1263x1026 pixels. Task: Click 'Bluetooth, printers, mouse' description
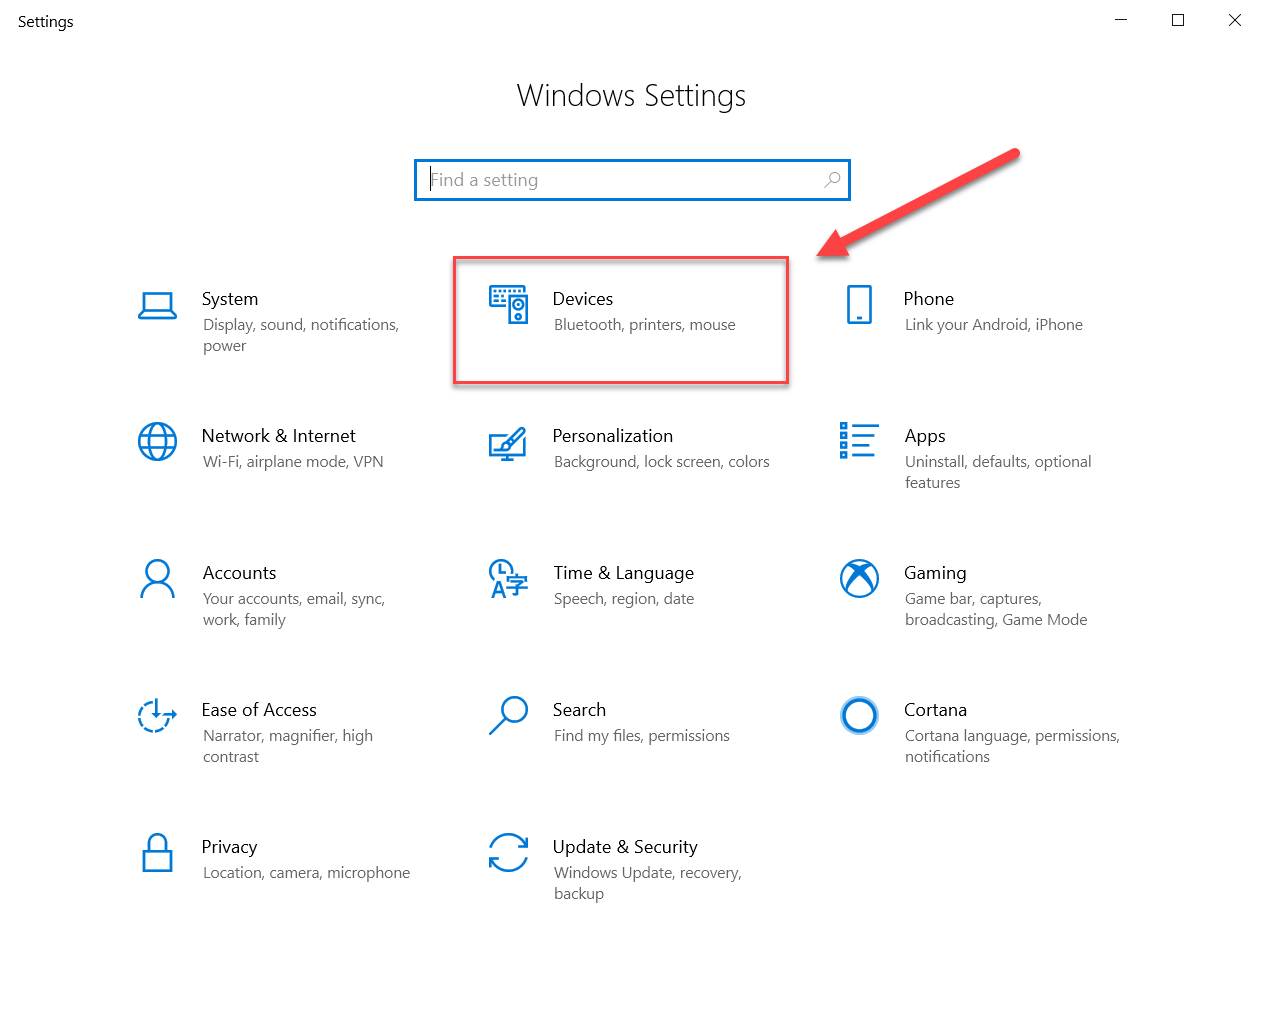(x=645, y=325)
